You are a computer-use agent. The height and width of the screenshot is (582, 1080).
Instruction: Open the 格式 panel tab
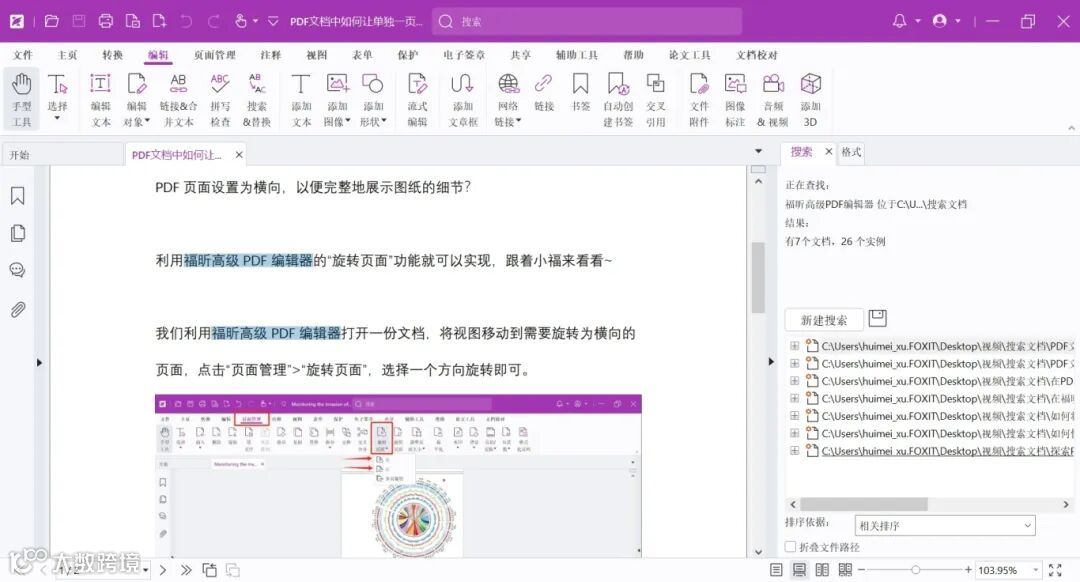coord(851,152)
